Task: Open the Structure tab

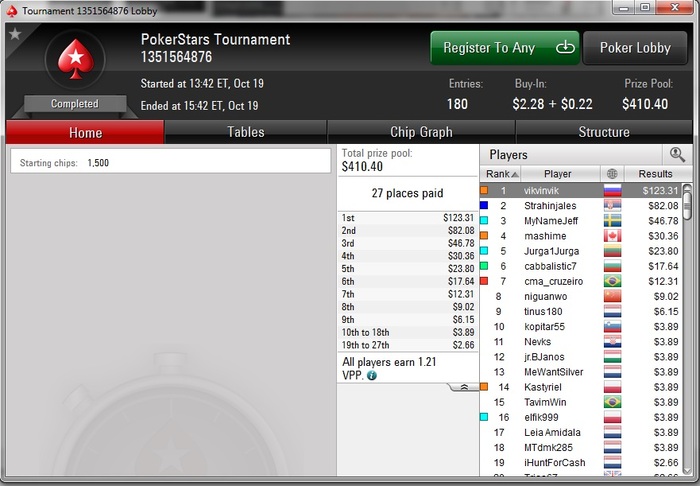Action: [x=604, y=132]
